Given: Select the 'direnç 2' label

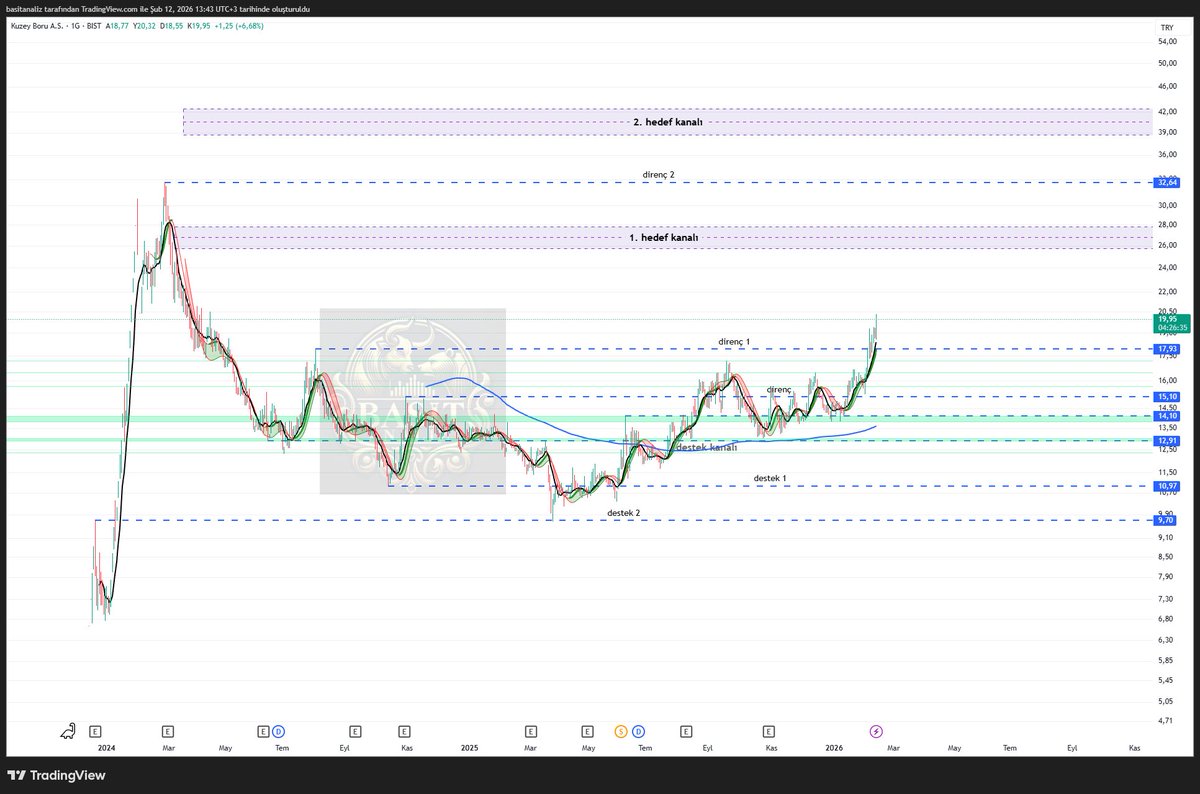Looking at the screenshot, I should click(x=659, y=174).
